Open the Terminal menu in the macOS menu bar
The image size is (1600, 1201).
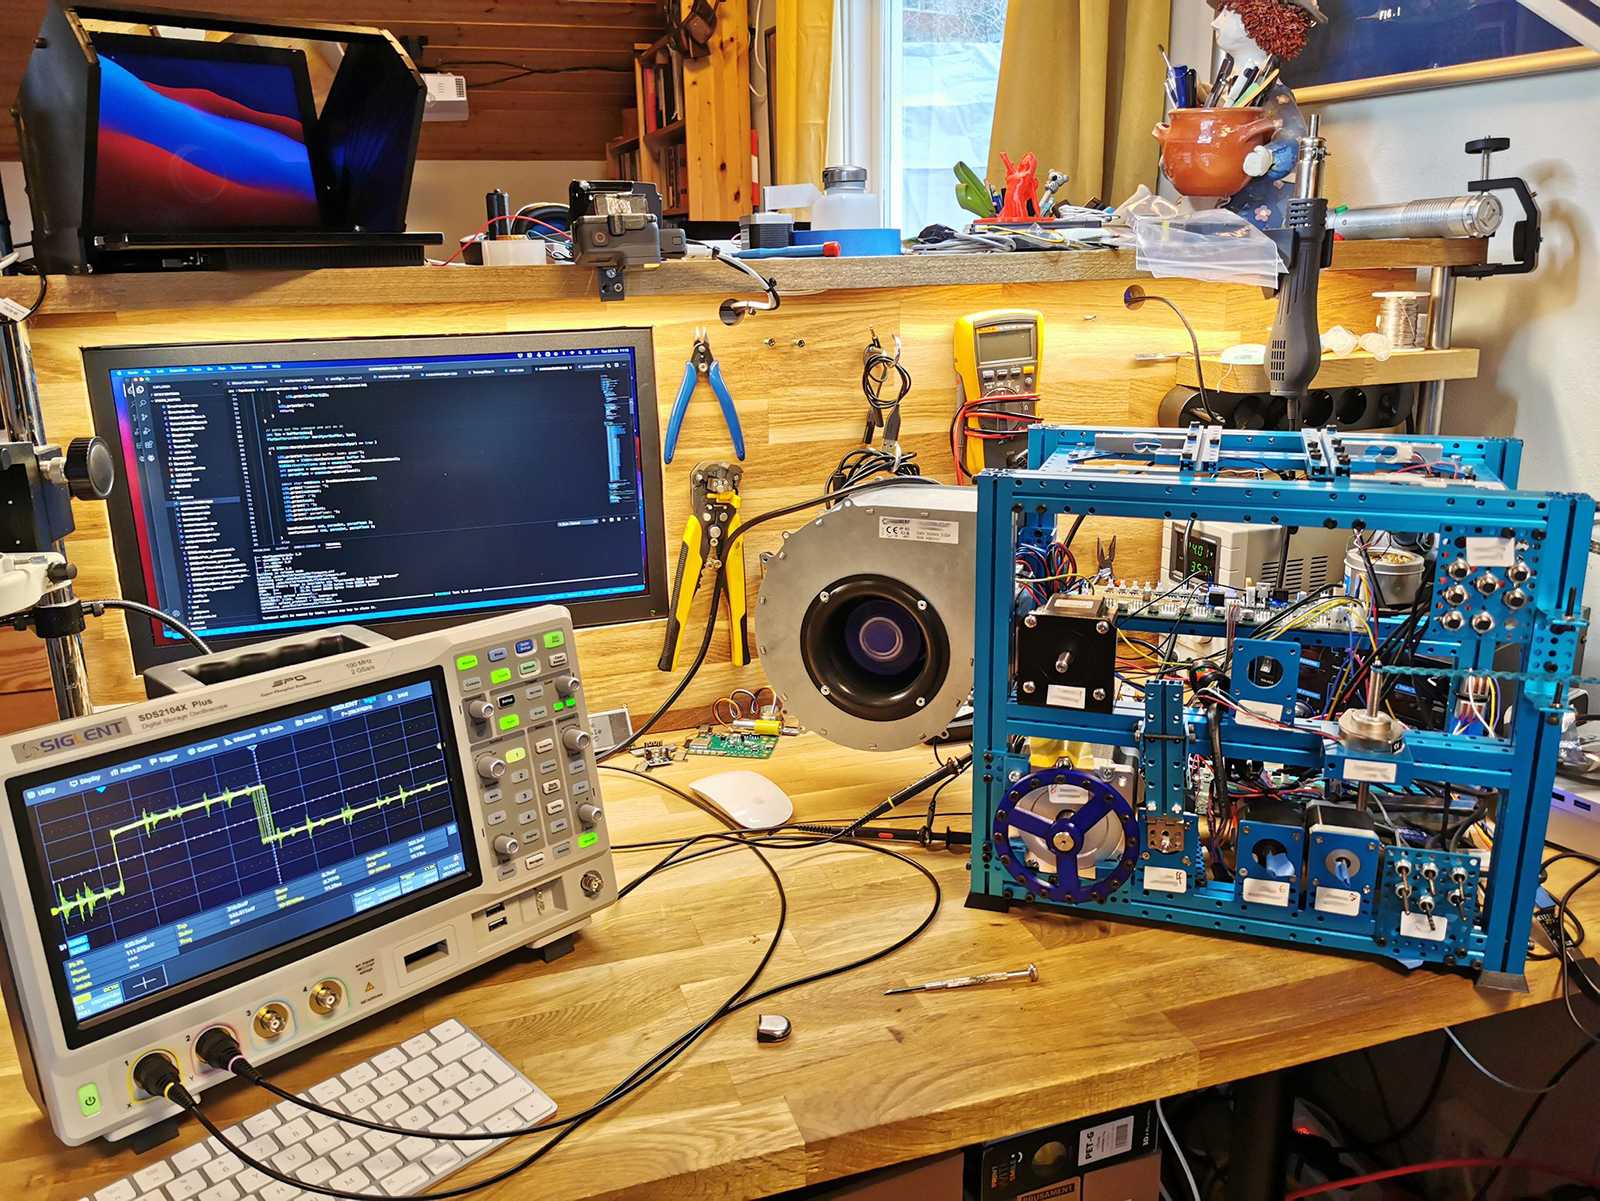[238, 367]
